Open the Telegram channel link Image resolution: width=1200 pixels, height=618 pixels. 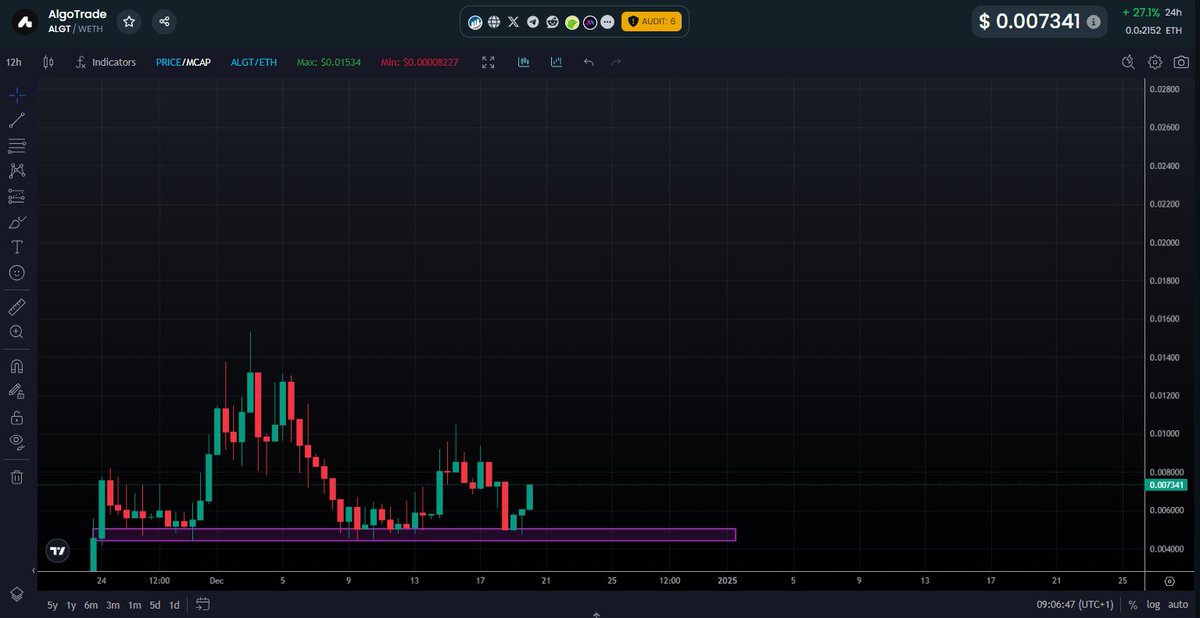533,21
